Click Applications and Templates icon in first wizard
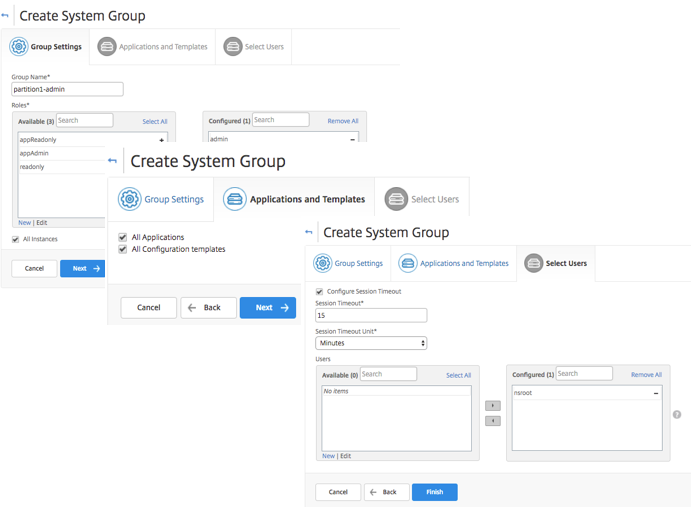 click(x=107, y=46)
